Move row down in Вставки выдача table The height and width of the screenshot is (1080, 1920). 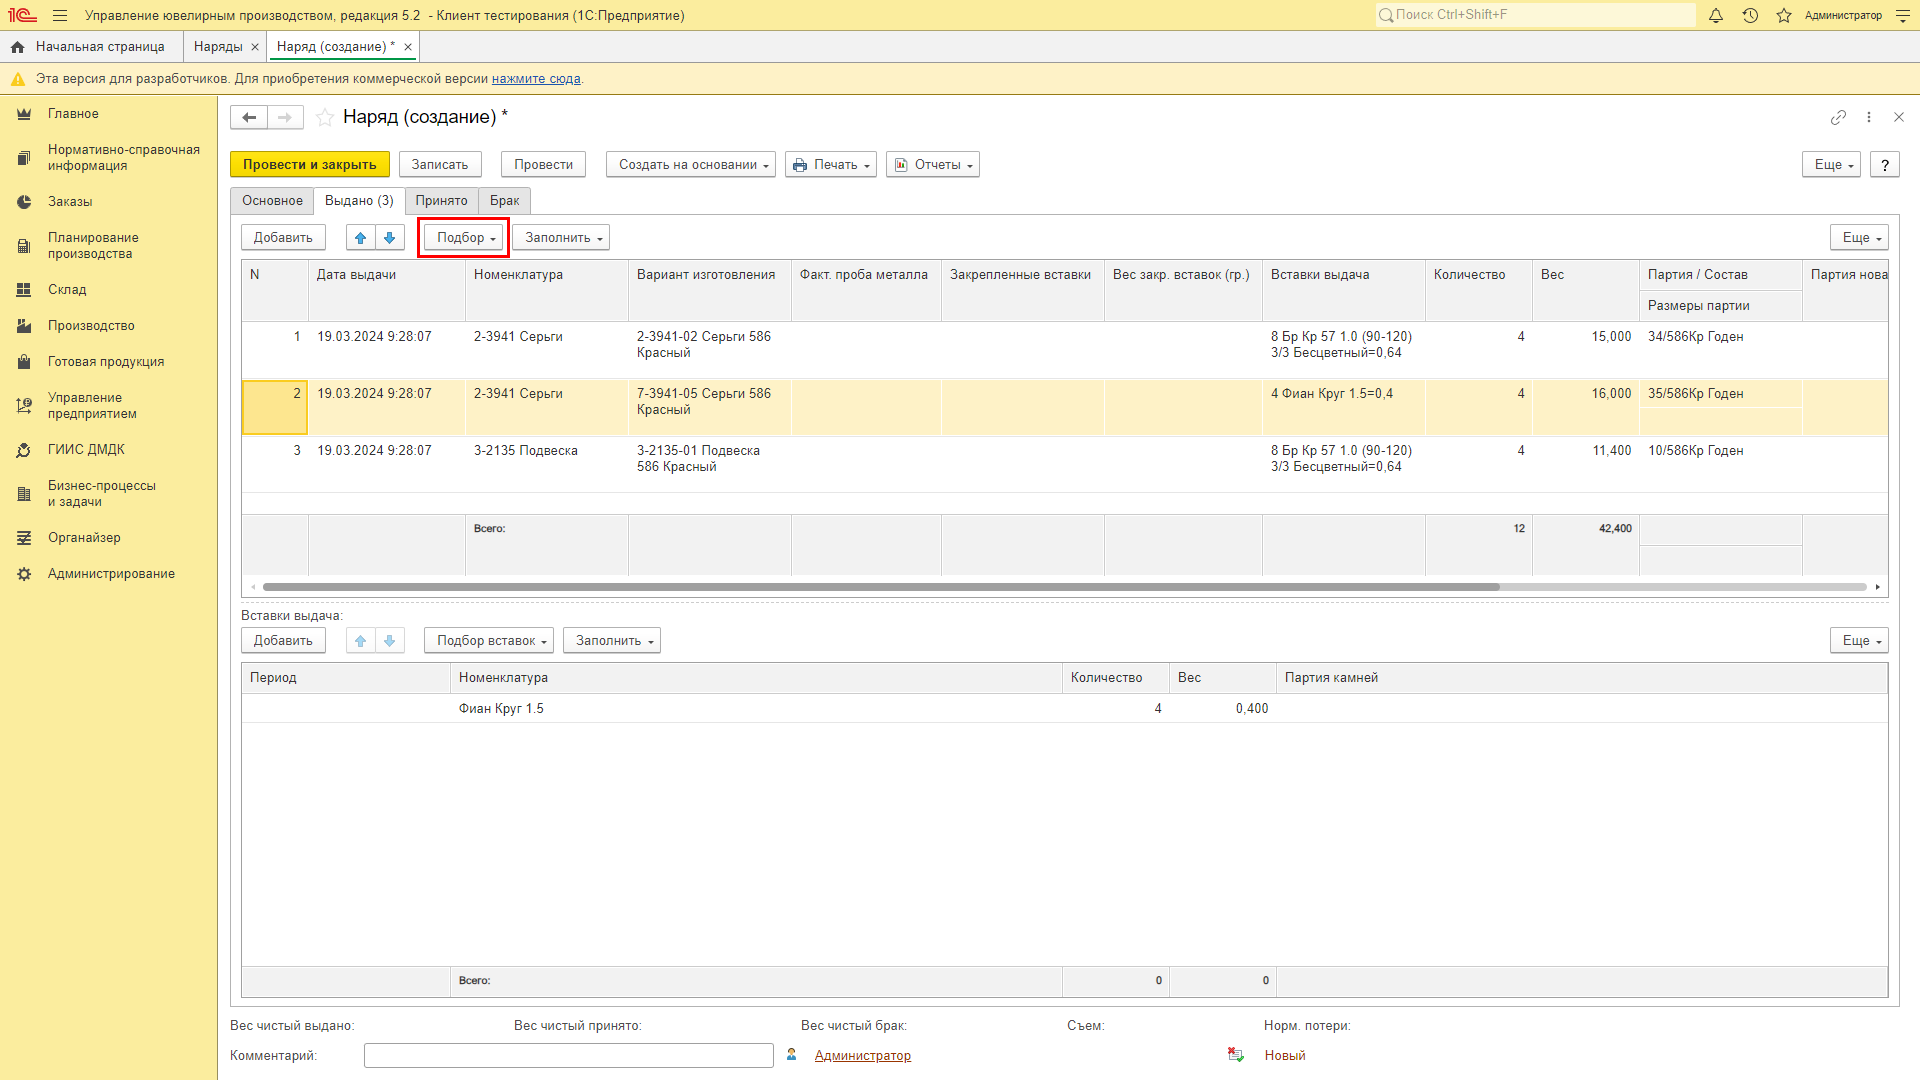390,641
